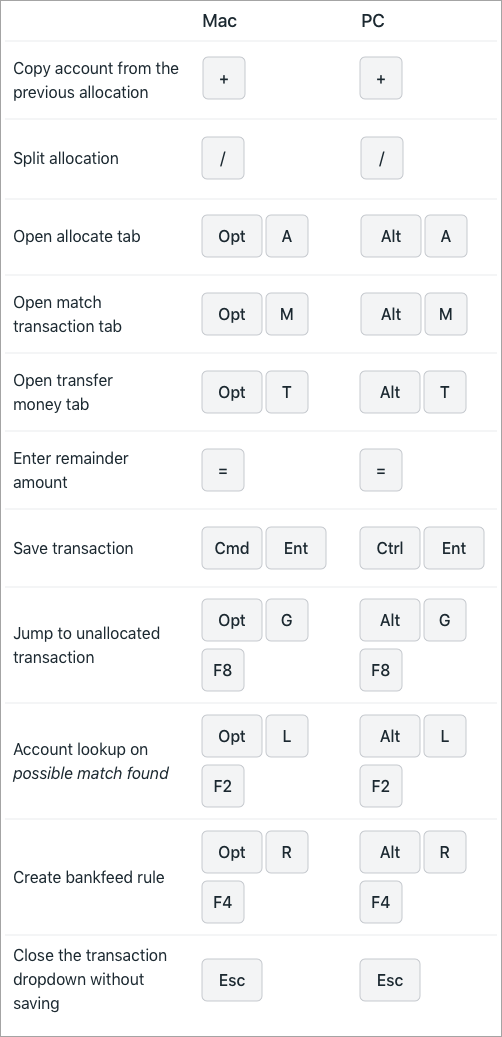Click the PC A key for Open allocate tab
This screenshot has width=502, height=1037.
pyautogui.click(x=445, y=236)
